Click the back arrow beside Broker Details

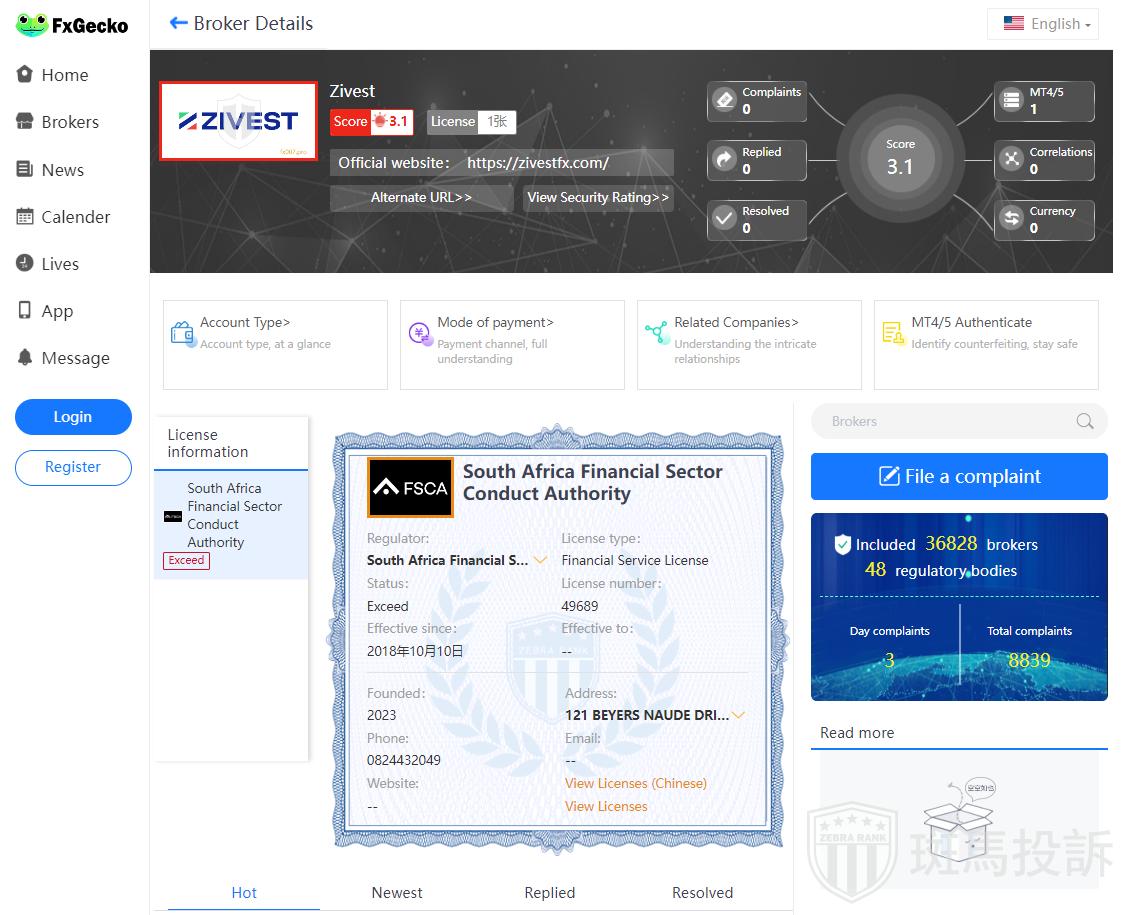tap(179, 23)
